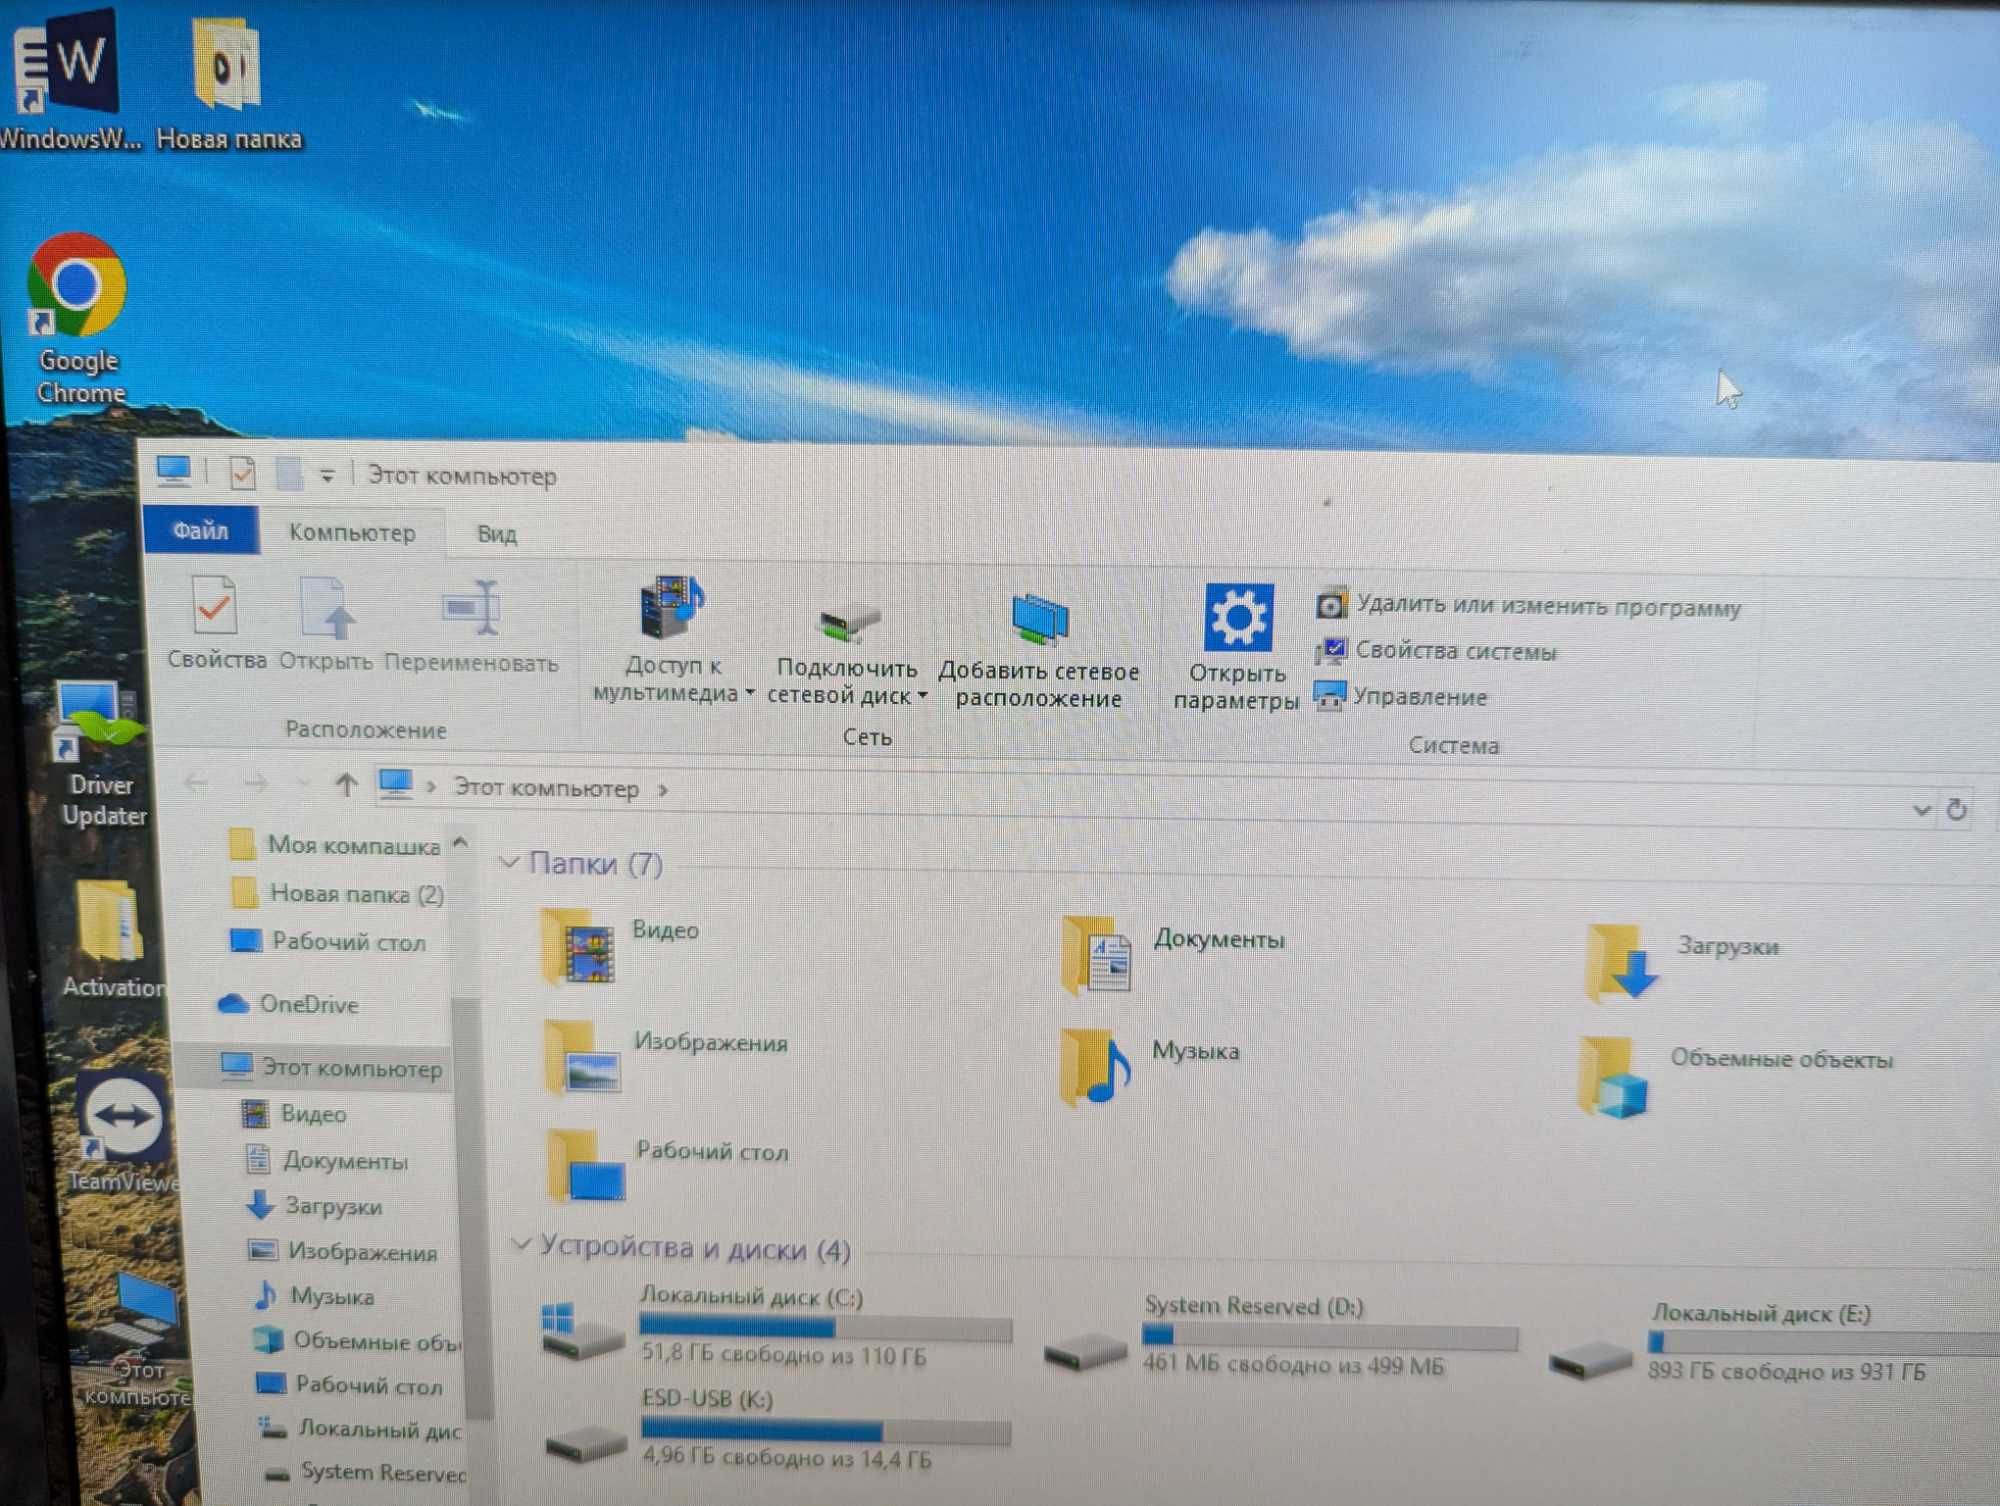
Task: Open the recent locations dropdown arrow
Action: click(x=303, y=785)
